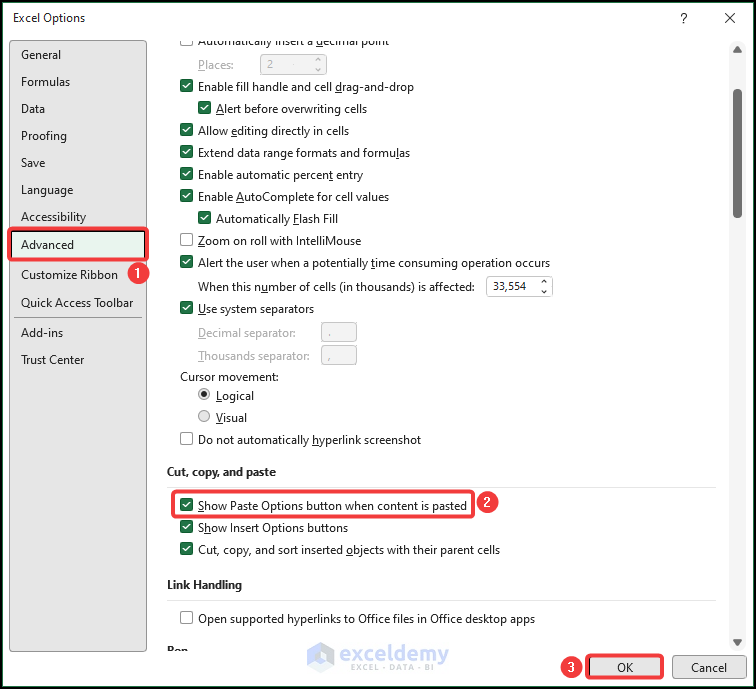Click the vertical scrollbar thumb
Viewport: 756px width, 689px height.
coord(737,153)
